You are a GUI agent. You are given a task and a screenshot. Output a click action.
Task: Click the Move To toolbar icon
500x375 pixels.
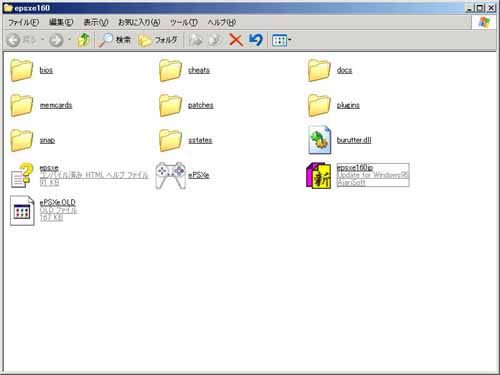[196, 40]
